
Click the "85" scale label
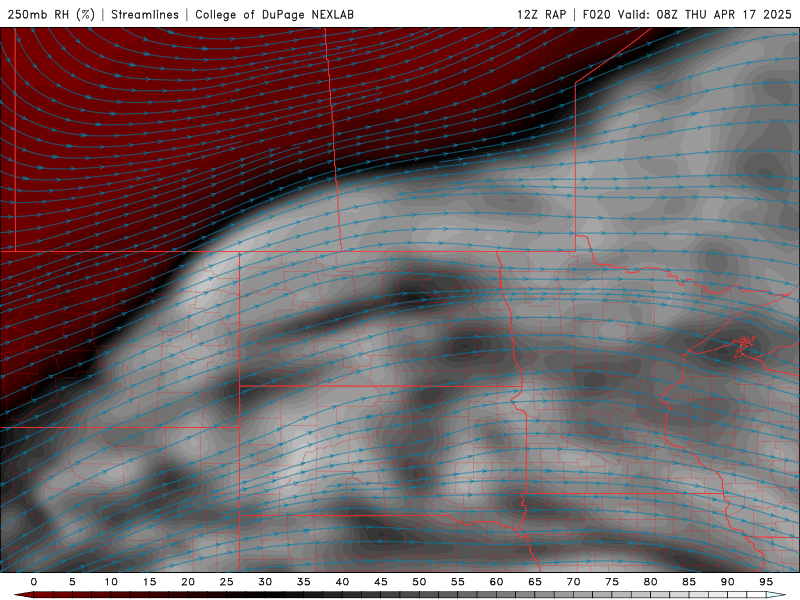coord(689,582)
